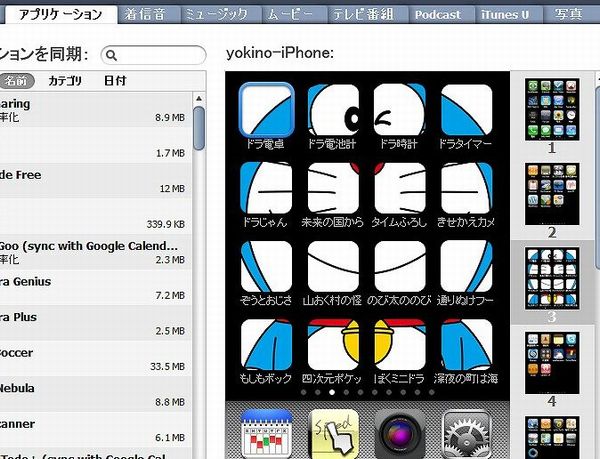The height and width of the screenshot is (459, 600).
Task: Select the 通りぬけフー app icon
Action: tap(466, 266)
